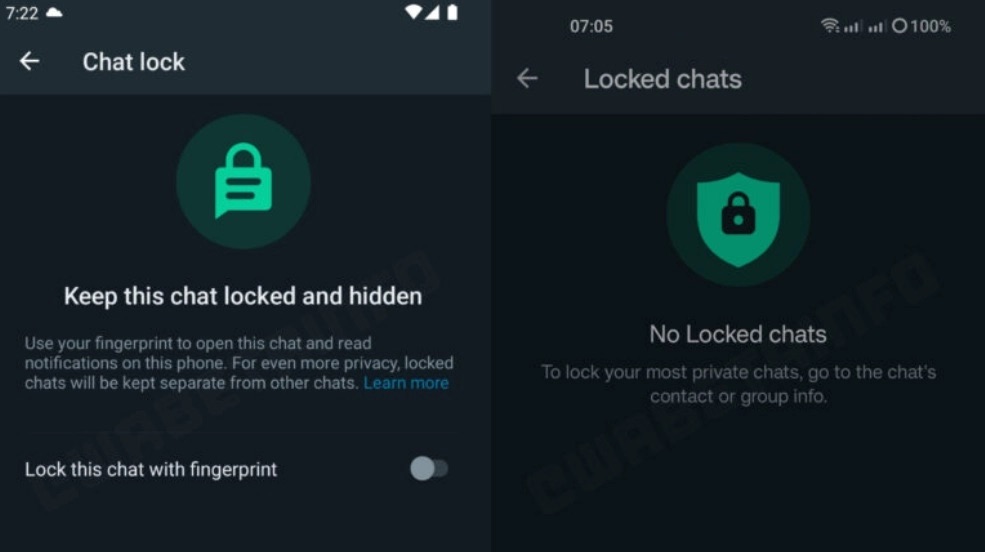Viewport: 985px width, 552px height.
Task: Tap the 'Locked chats' screen title
Action: pyautogui.click(x=663, y=79)
